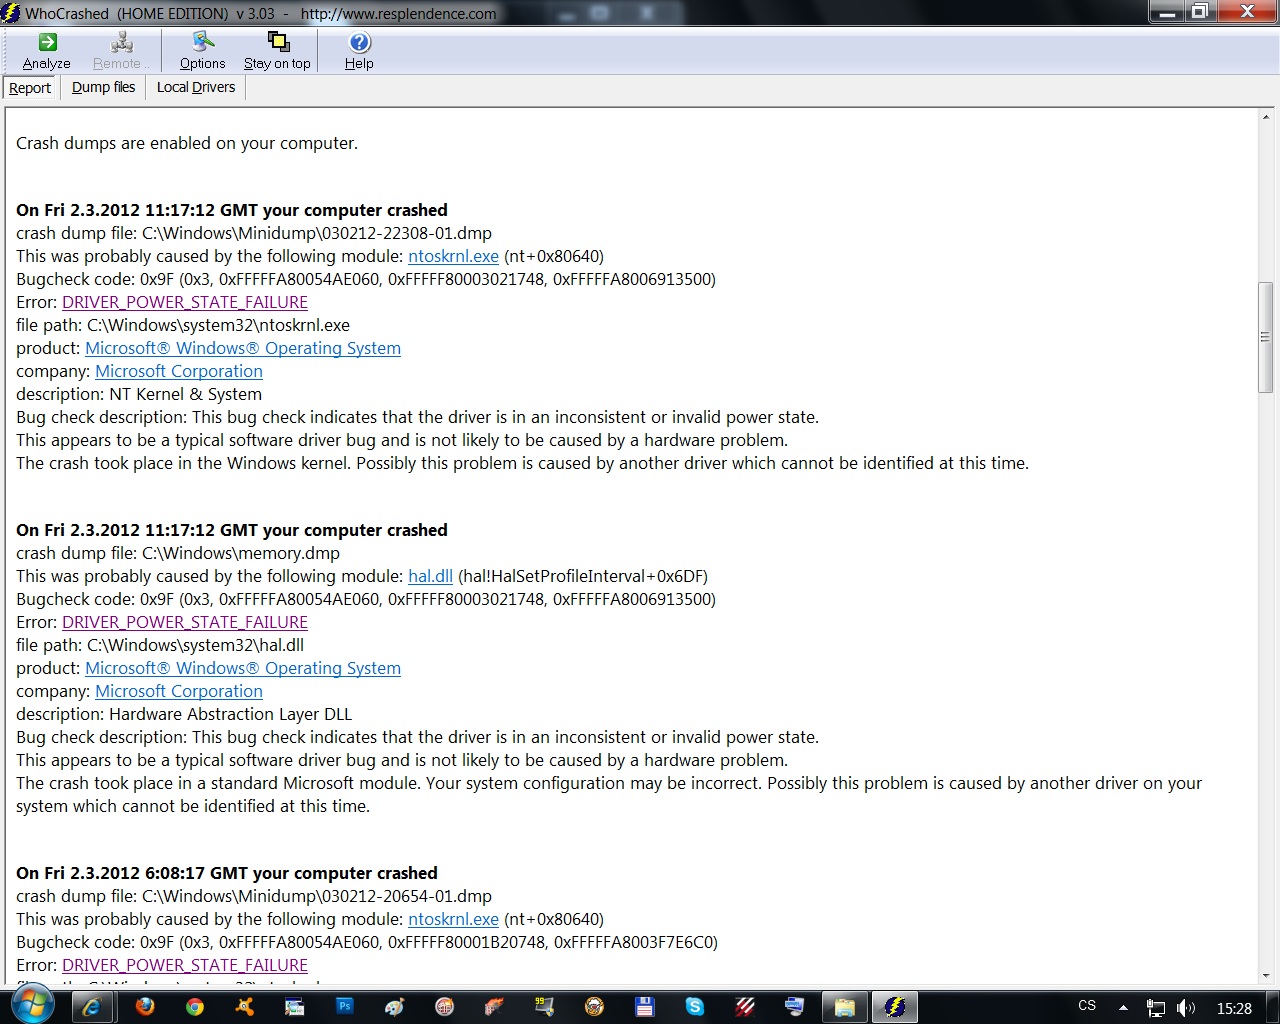Open Help from the toolbar
The width and height of the screenshot is (1280, 1024).
(359, 51)
